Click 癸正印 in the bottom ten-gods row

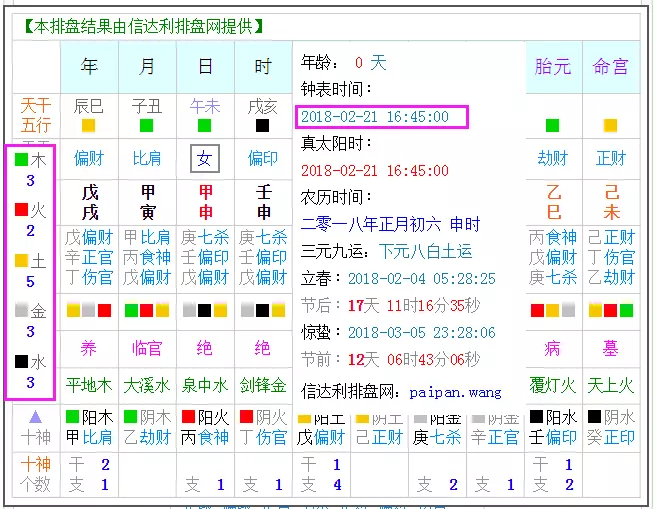click(x=611, y=438)
